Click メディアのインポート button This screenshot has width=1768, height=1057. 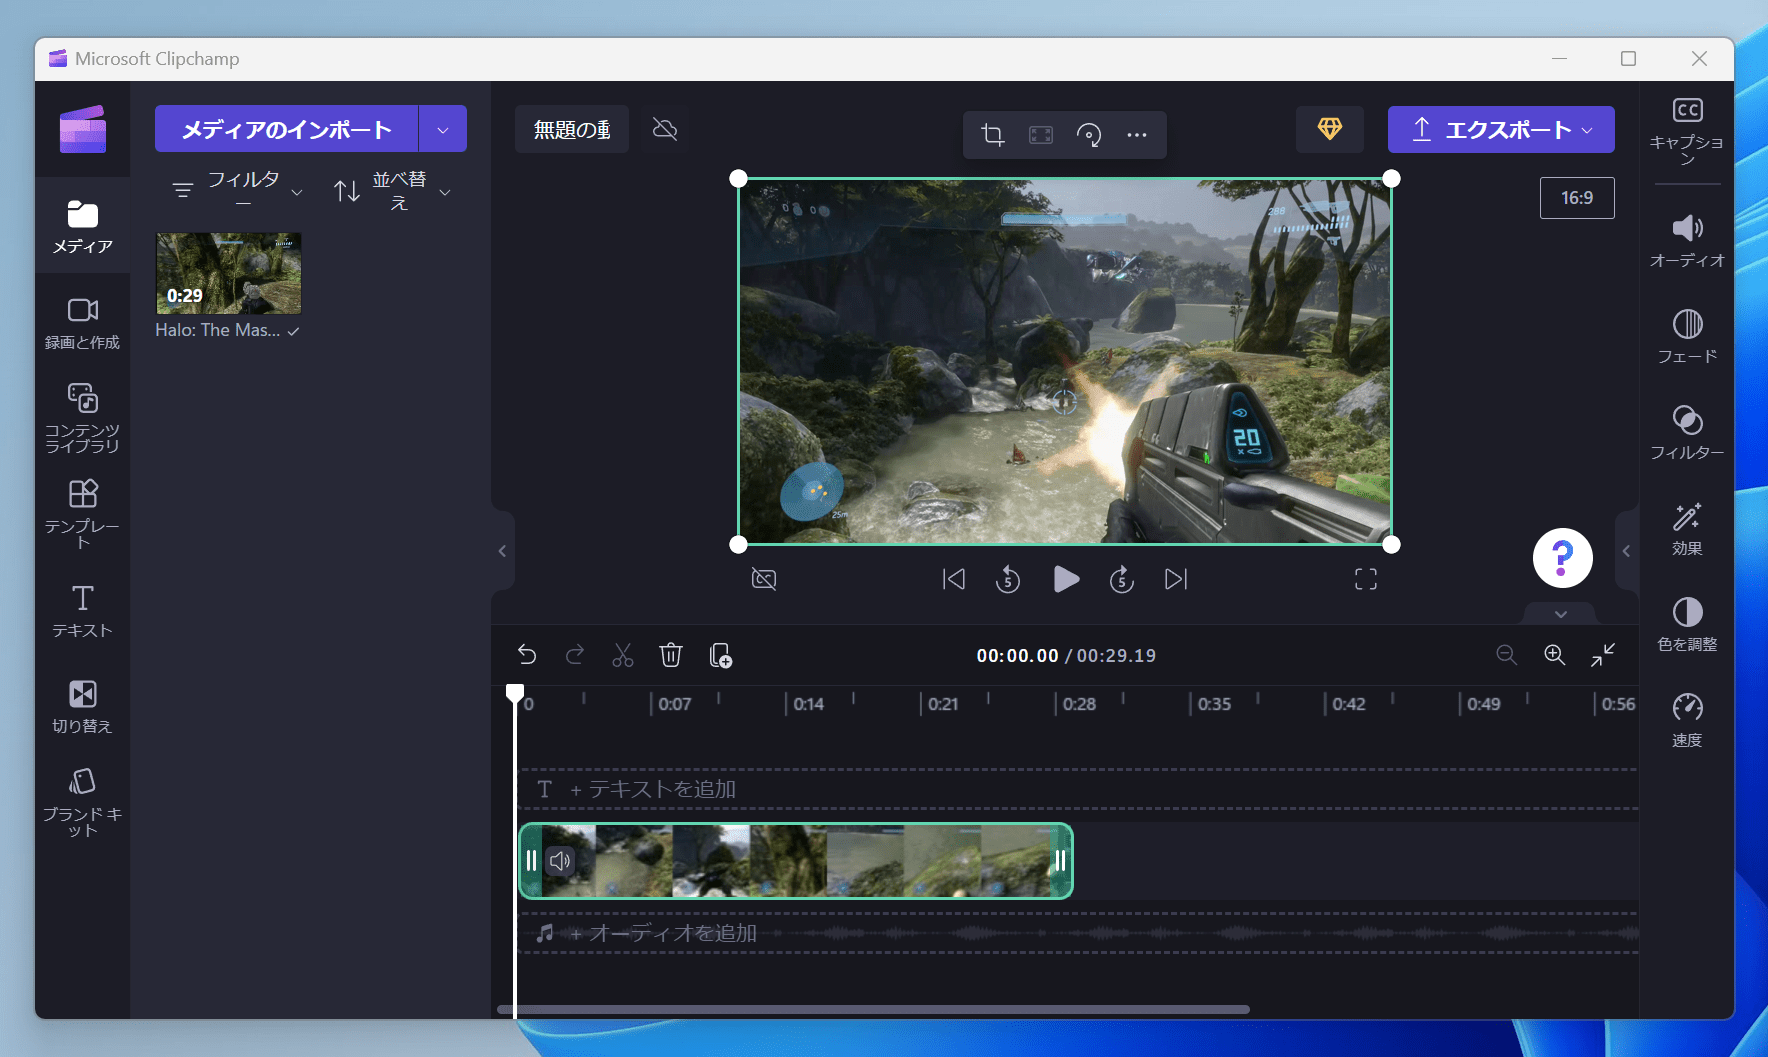286,129
